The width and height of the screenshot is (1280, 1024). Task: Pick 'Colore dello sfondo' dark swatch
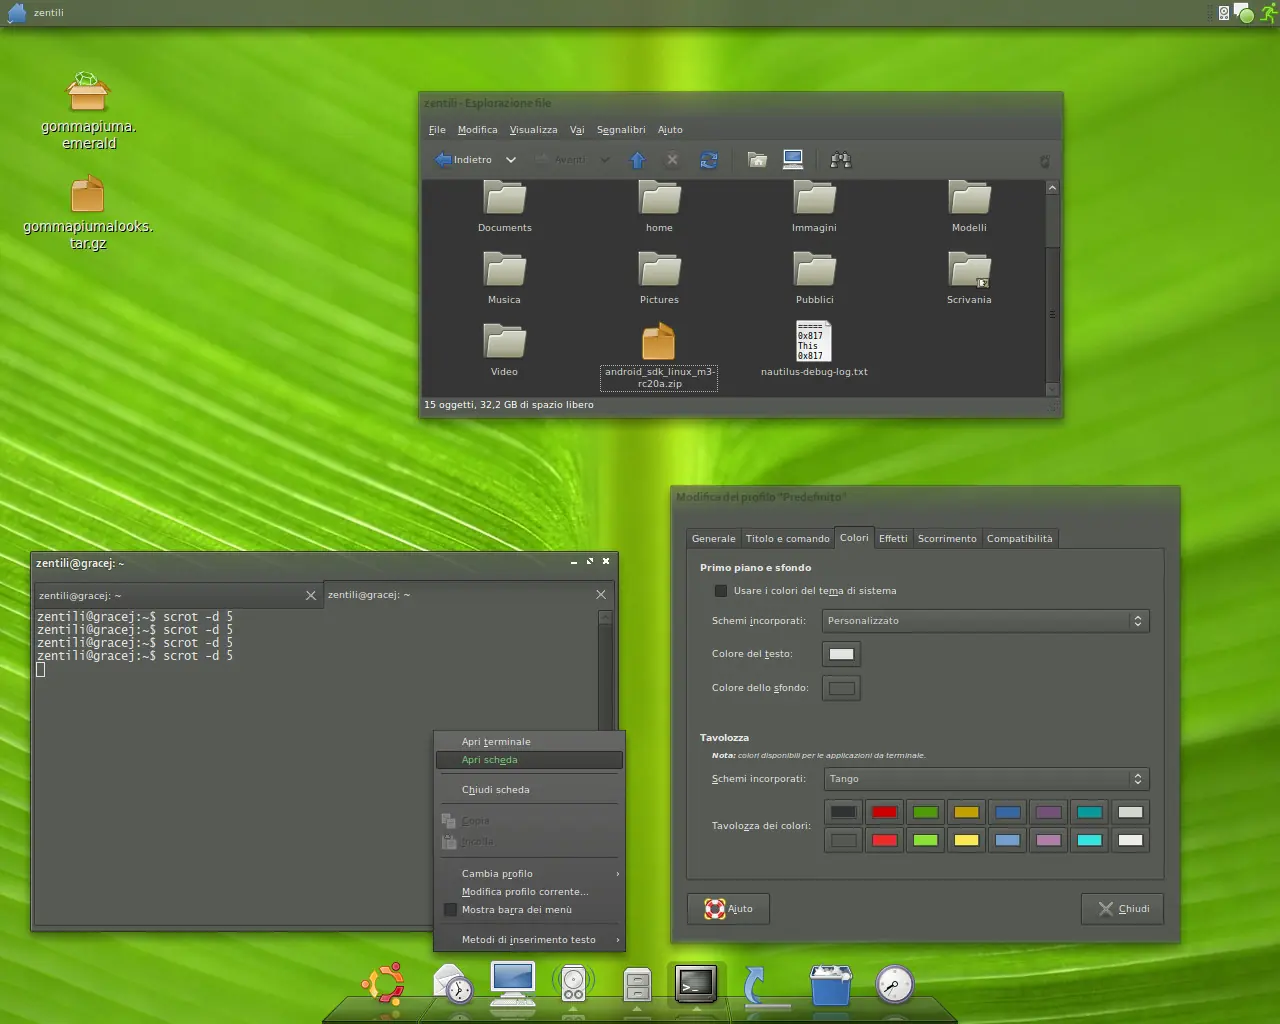pos(842,688)
